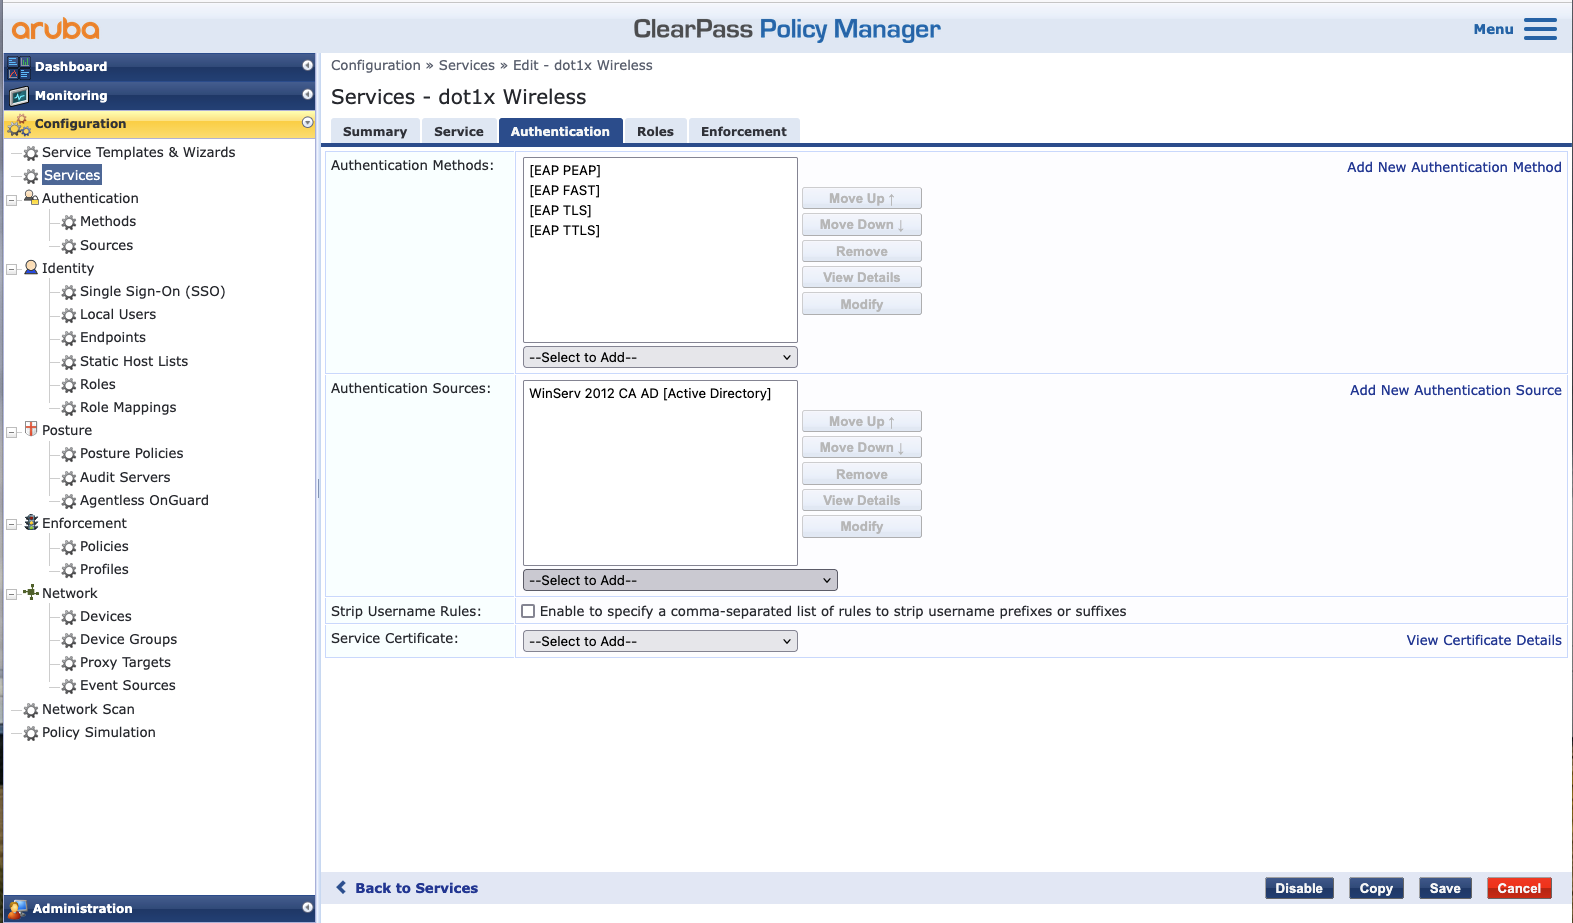Click the Identity tree user icon

pos(31,268)
